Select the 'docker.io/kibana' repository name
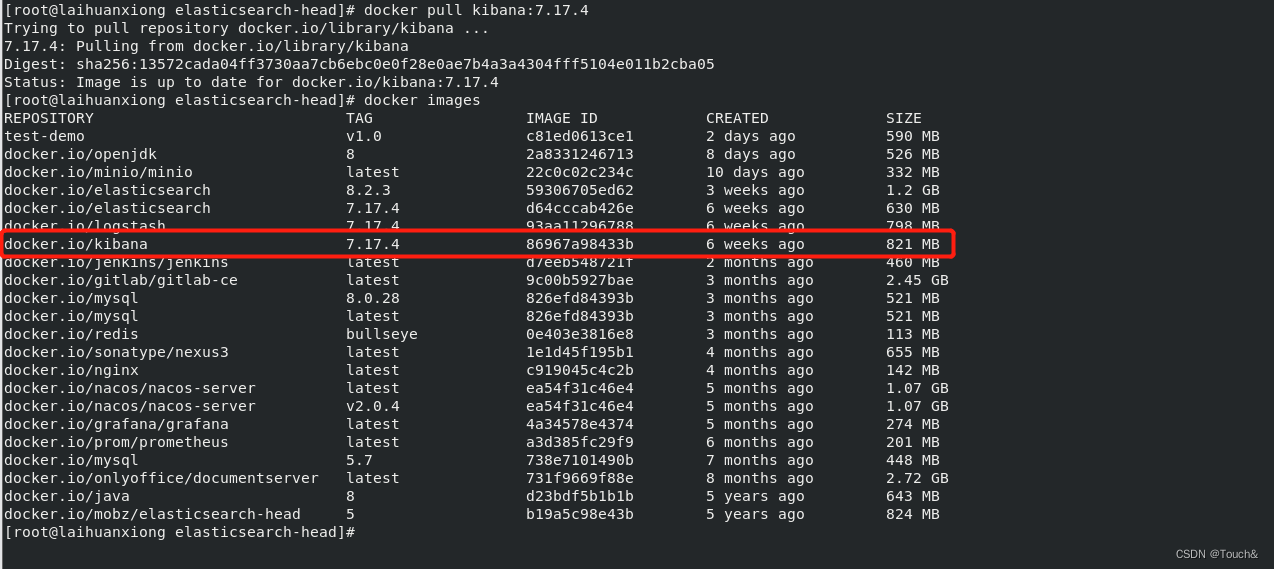This screenshot has width=1274, height=569. click(x=76, y=244)
